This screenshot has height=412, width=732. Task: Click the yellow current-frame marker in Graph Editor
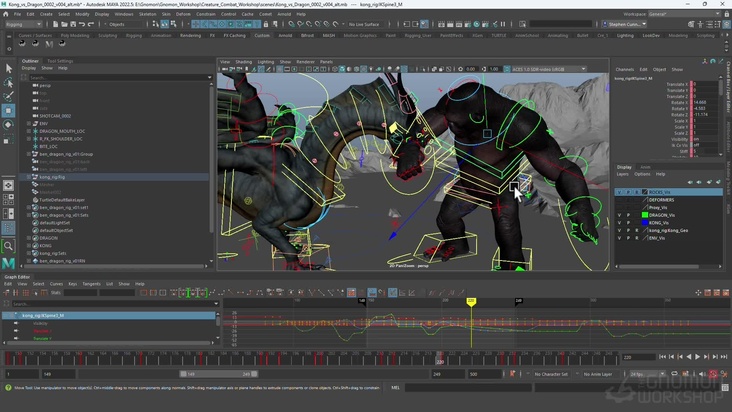(x=471, y=301)
